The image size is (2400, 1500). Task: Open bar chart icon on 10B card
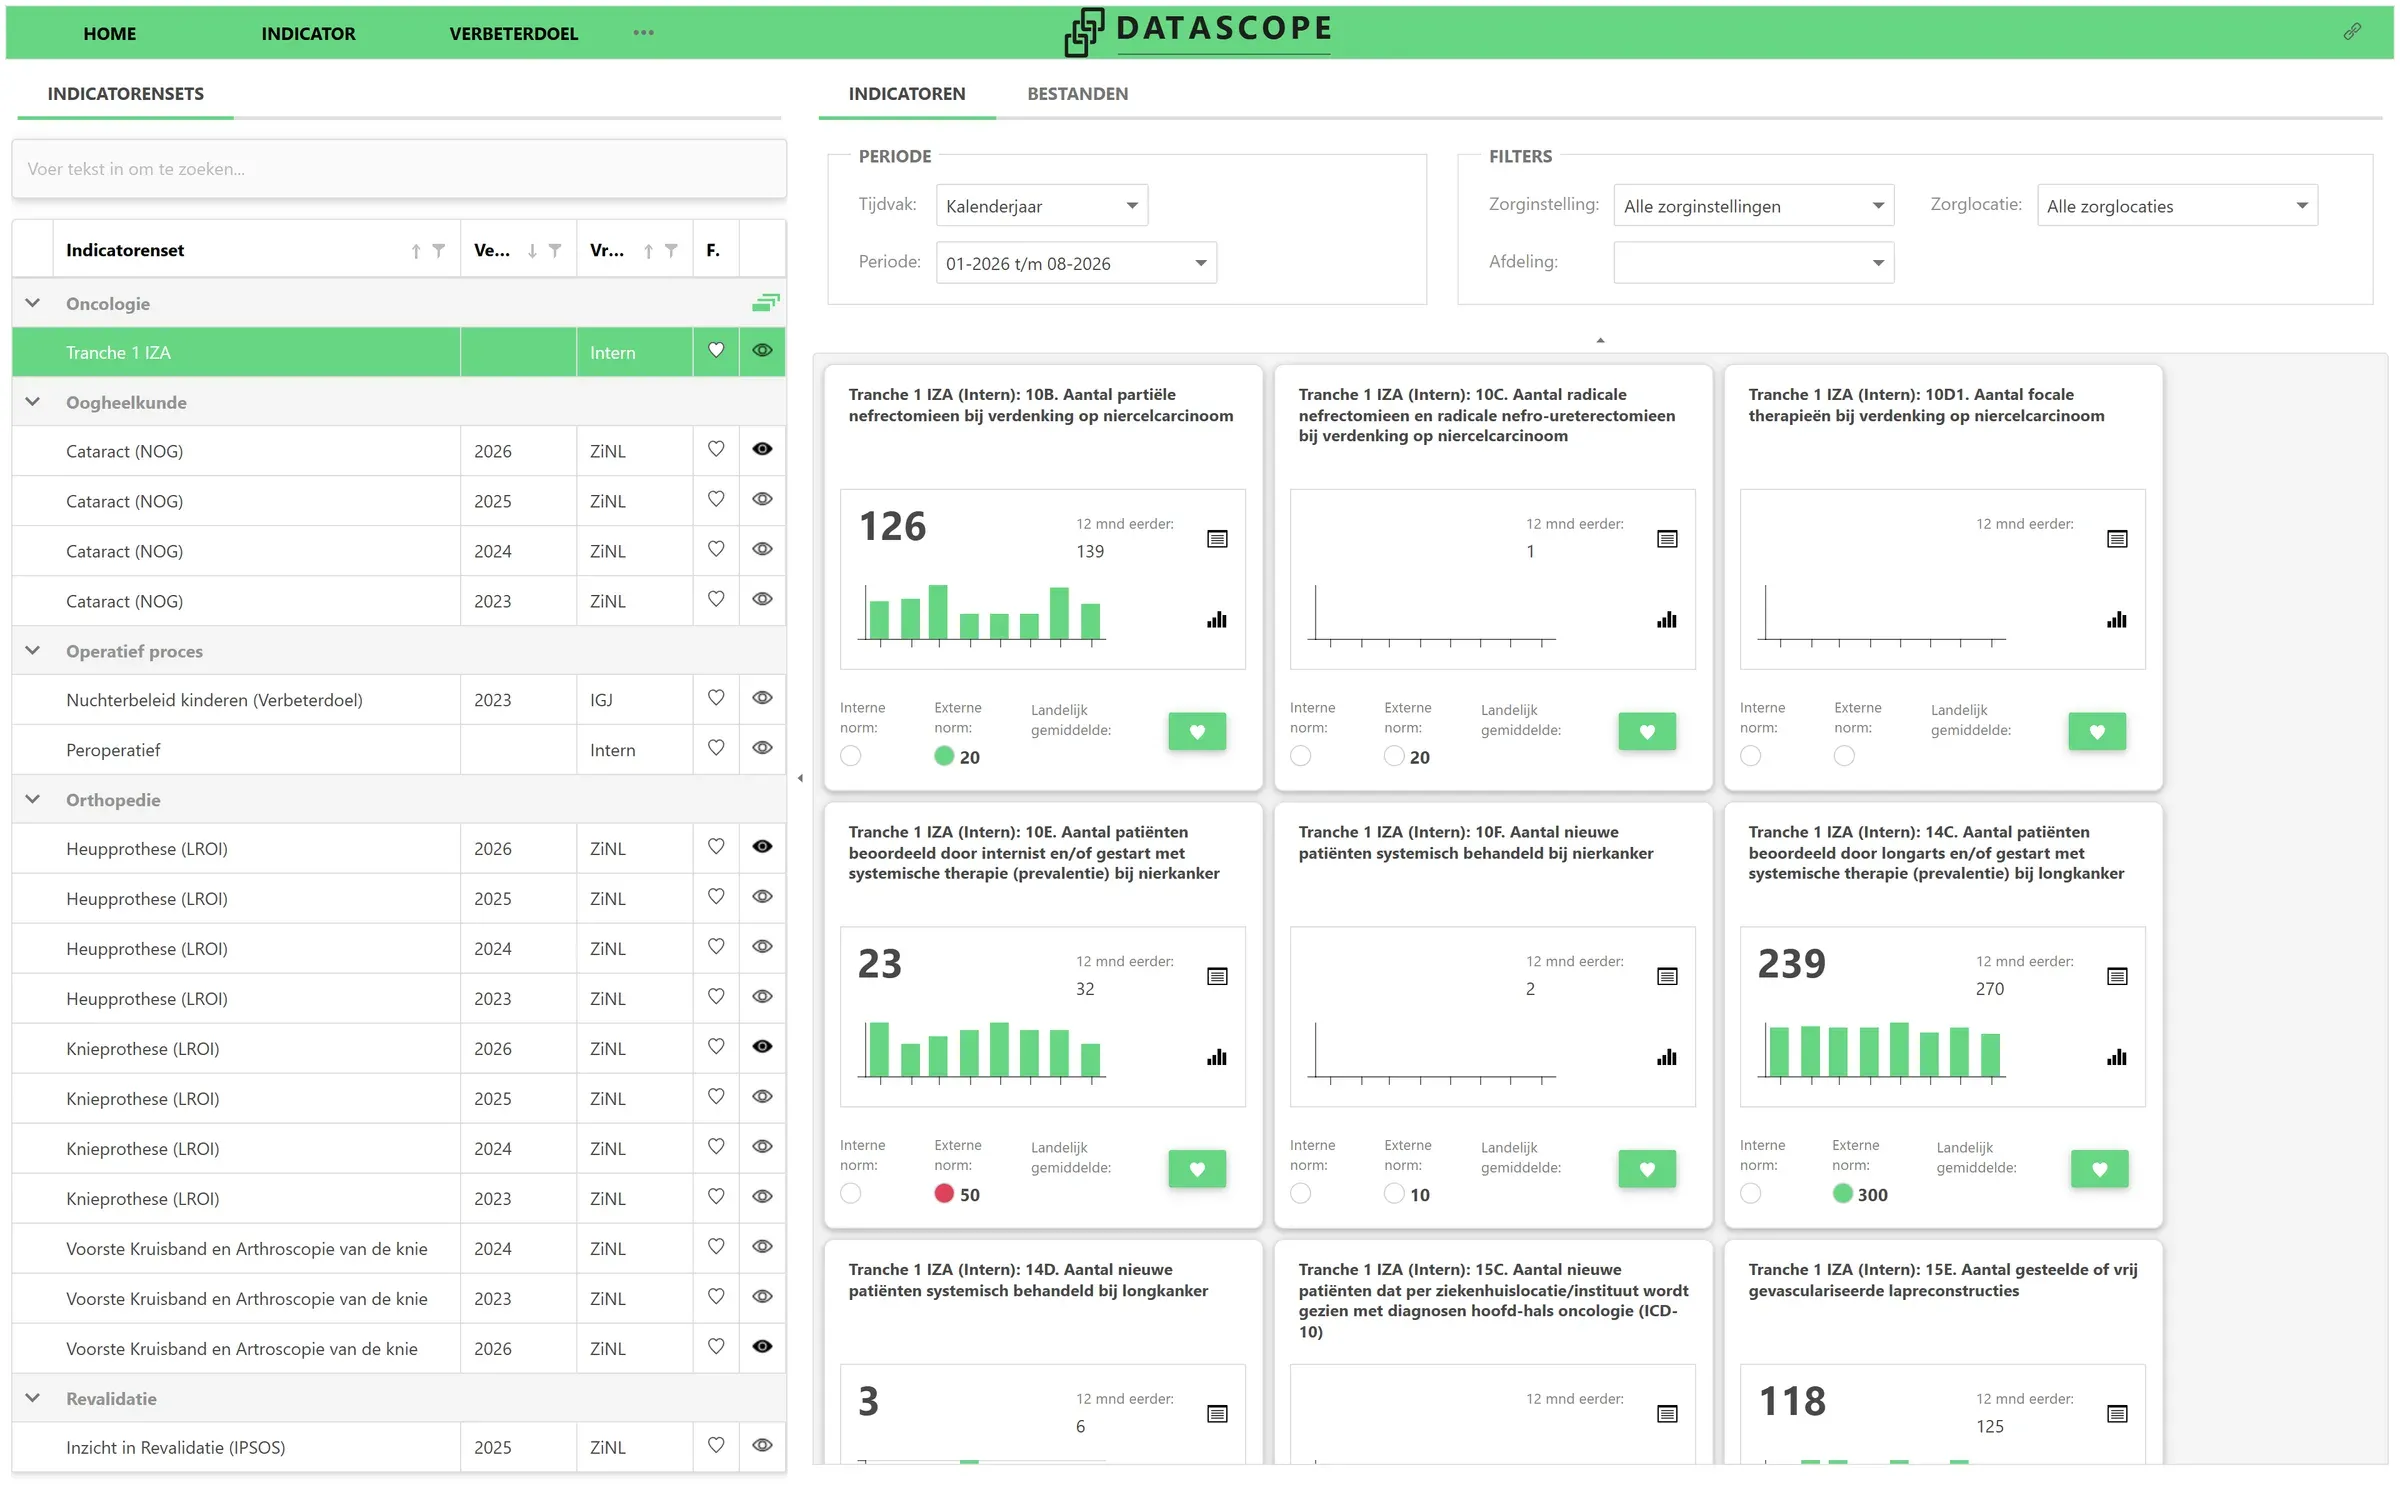[1217, 620]
